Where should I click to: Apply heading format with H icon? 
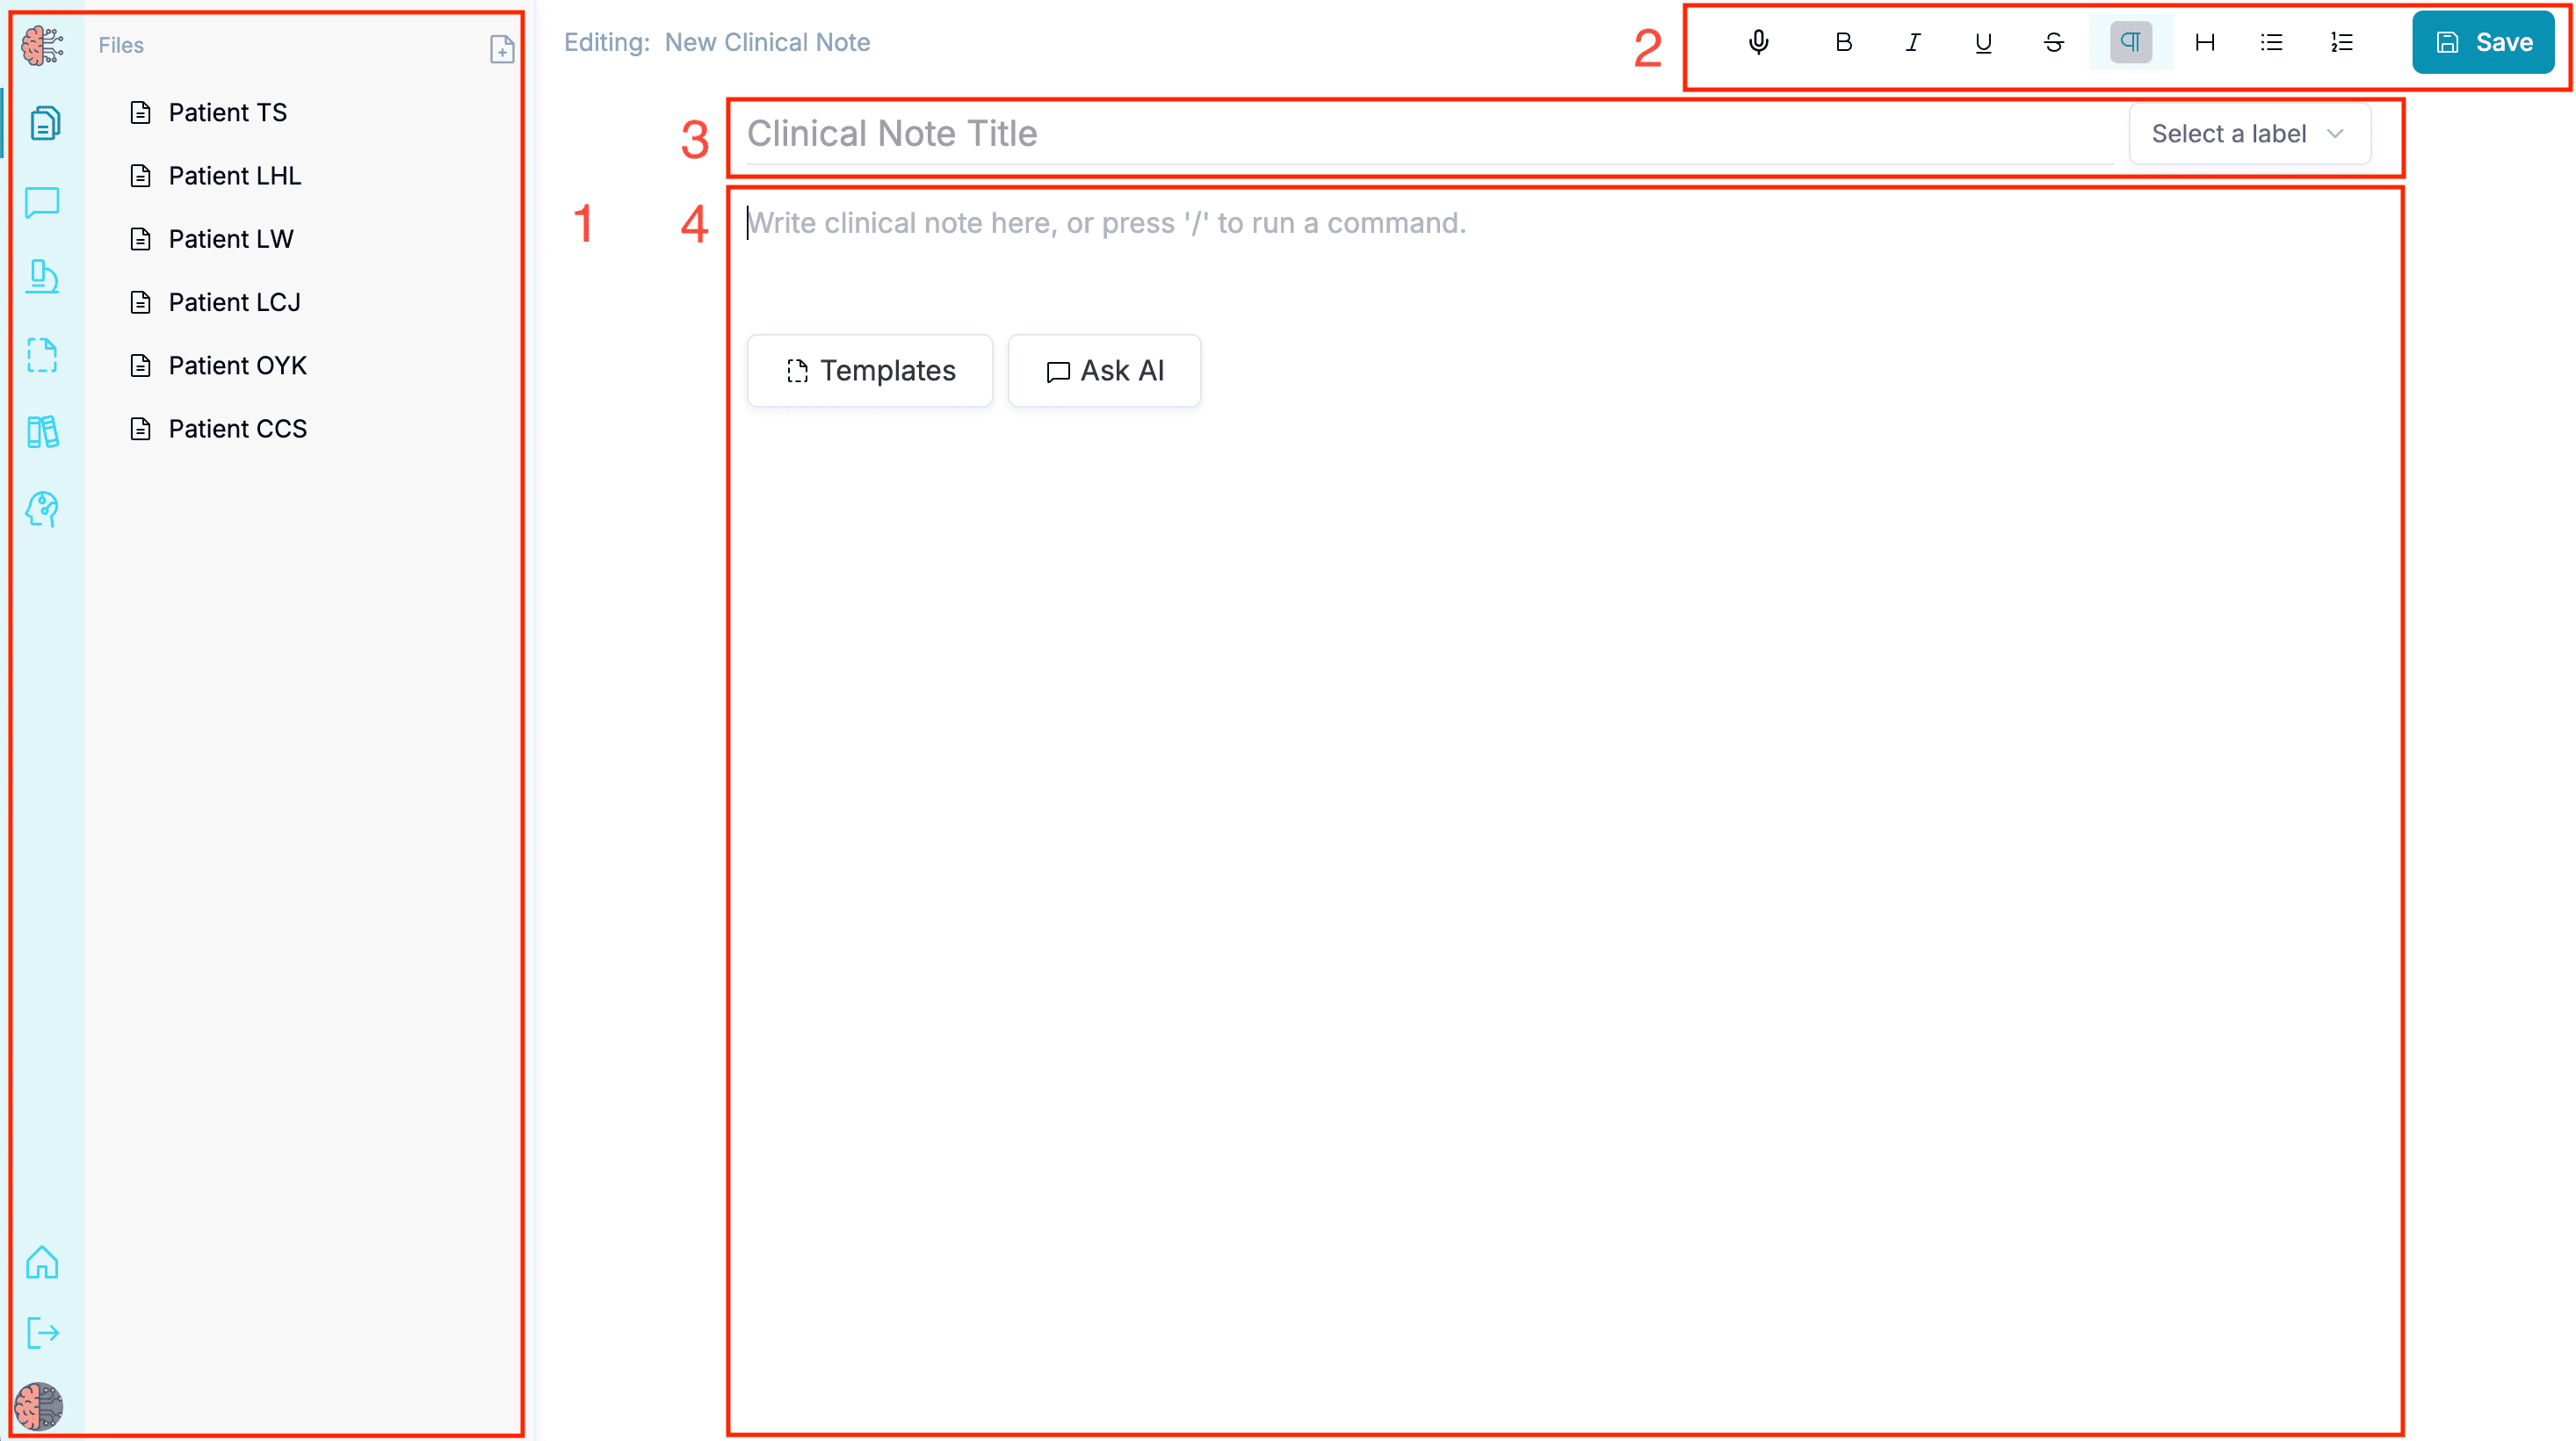[2204, 42]
